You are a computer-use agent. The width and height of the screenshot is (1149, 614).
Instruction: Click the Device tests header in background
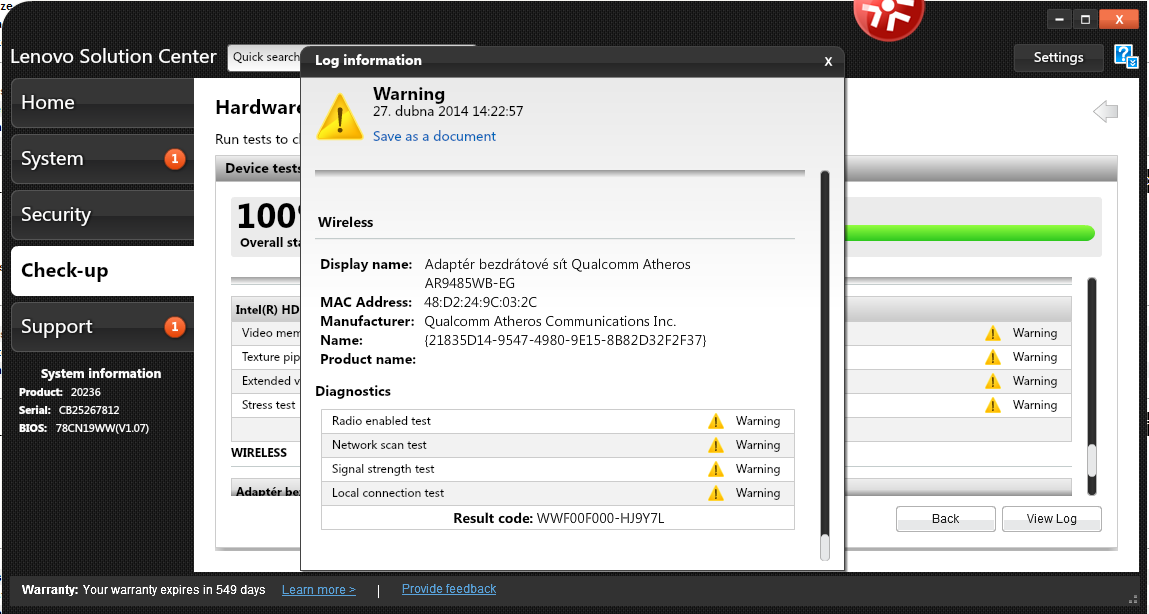262,169
